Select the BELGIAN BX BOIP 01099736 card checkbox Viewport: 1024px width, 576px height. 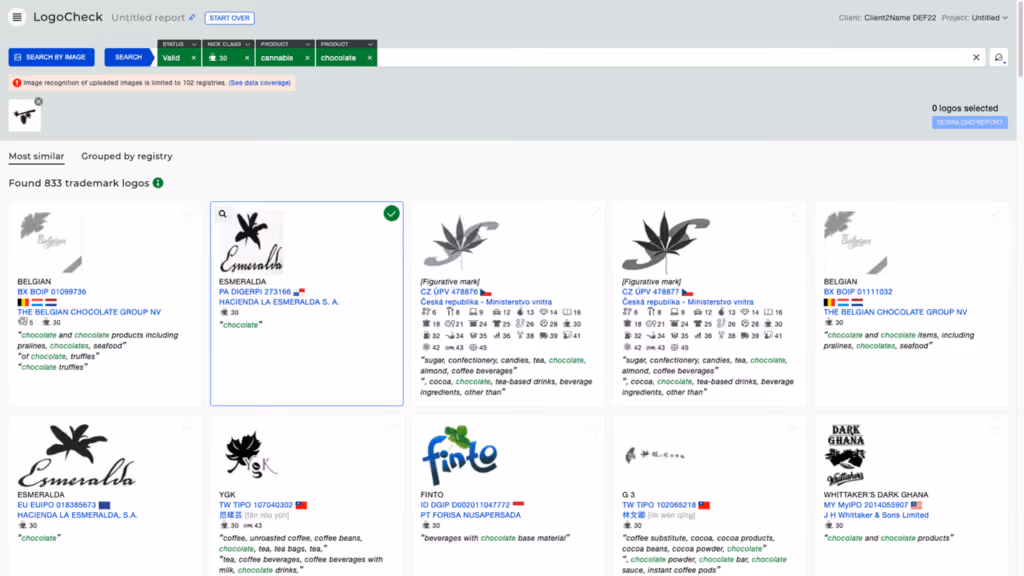pyautogui.click(x=189, y=214)
